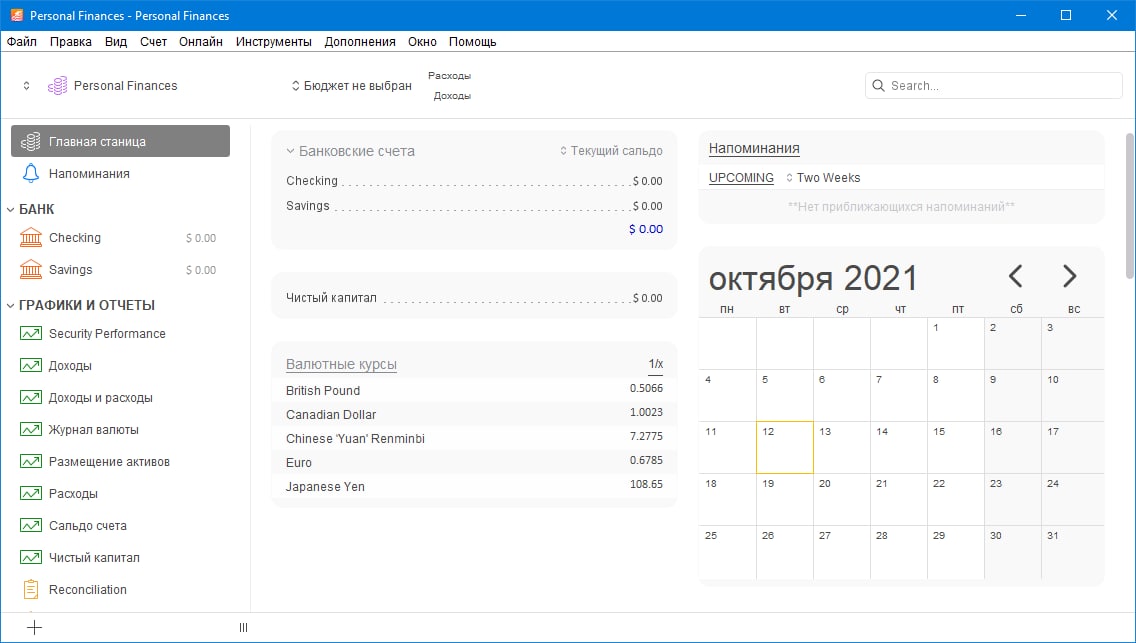Viewport: 1136px width, 643px height.
Task: Select October 25 in the calendar
Action: [727, 552]
